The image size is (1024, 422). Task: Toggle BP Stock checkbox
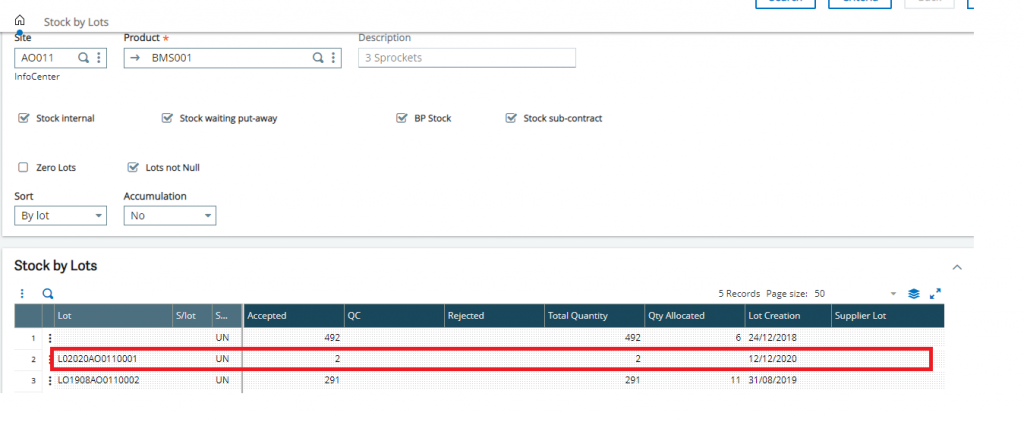(x=402, y=118)
